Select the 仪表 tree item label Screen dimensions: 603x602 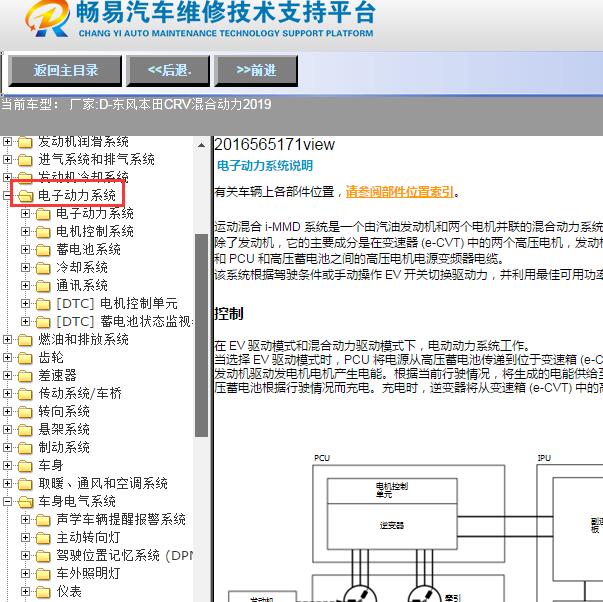point(69,591)
